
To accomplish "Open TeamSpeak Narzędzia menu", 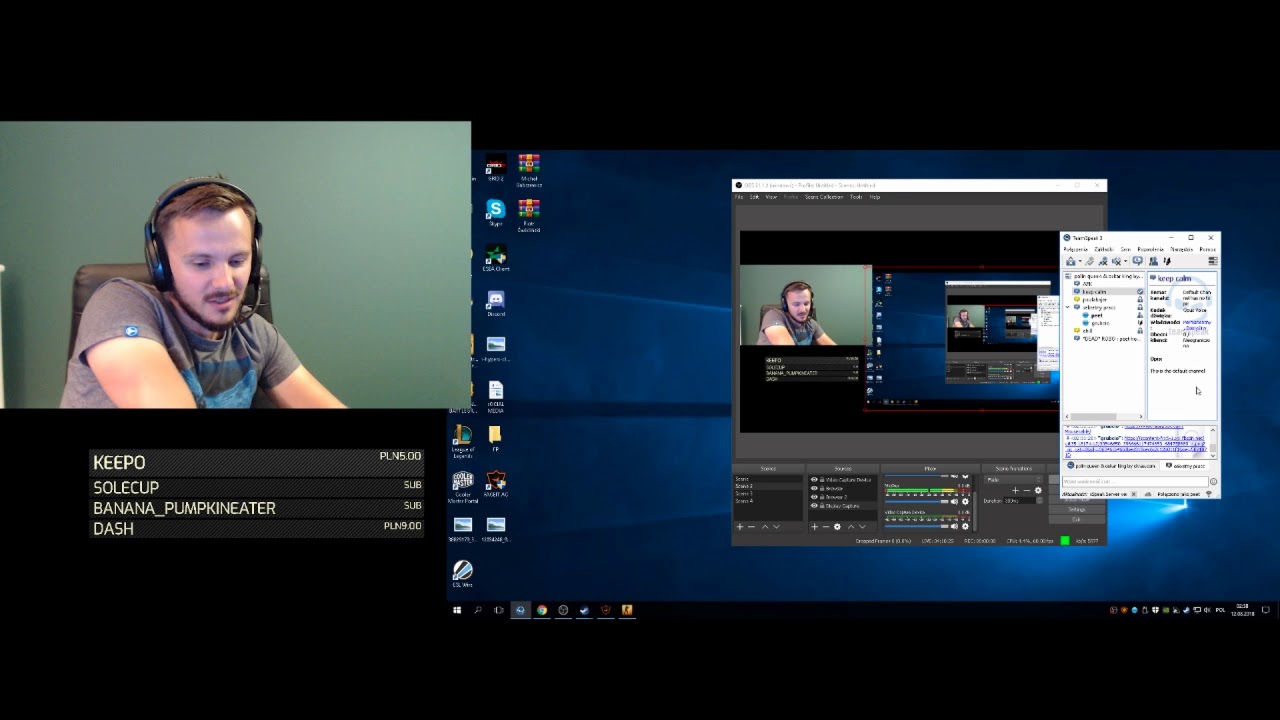I will (1182, 249).
